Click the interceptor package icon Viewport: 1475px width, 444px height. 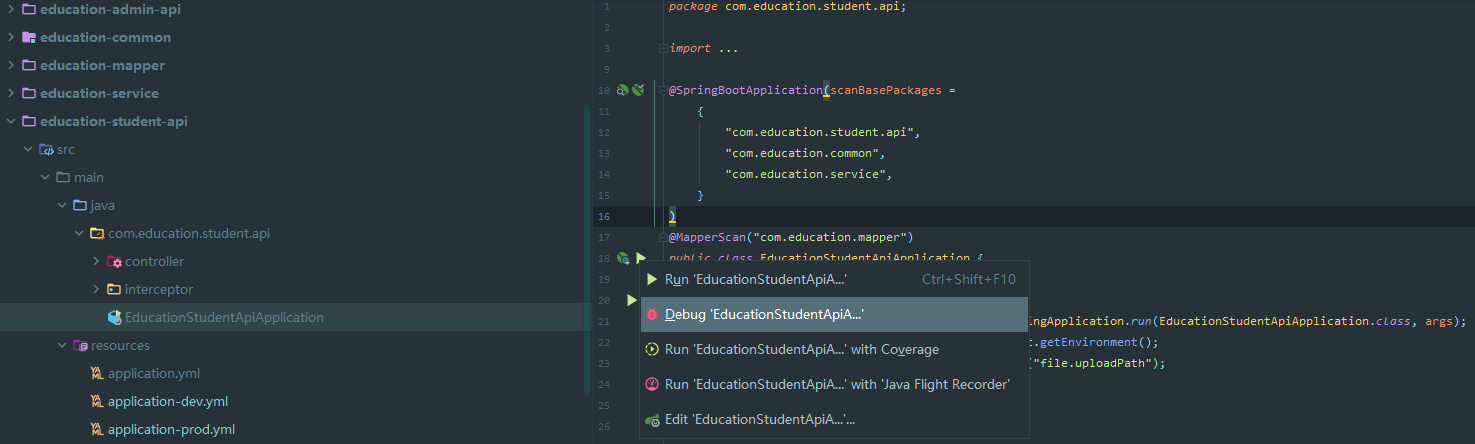tap(113, 289)
